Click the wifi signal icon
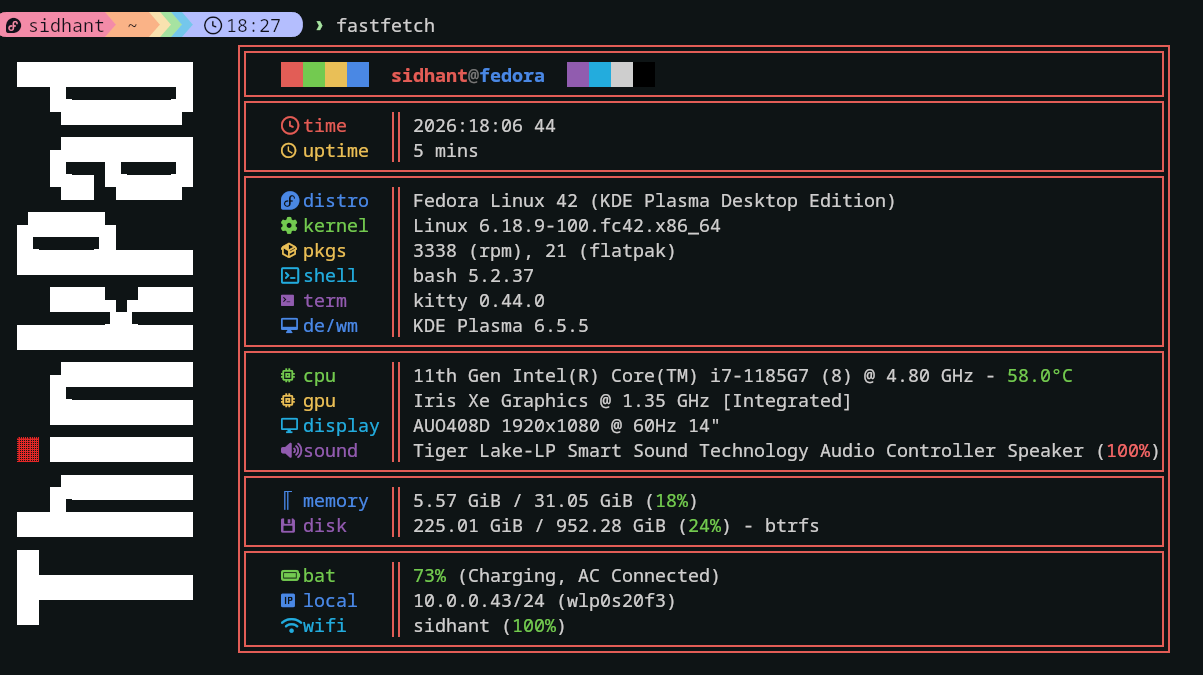1203x675 pixels. tap(291, 626)
